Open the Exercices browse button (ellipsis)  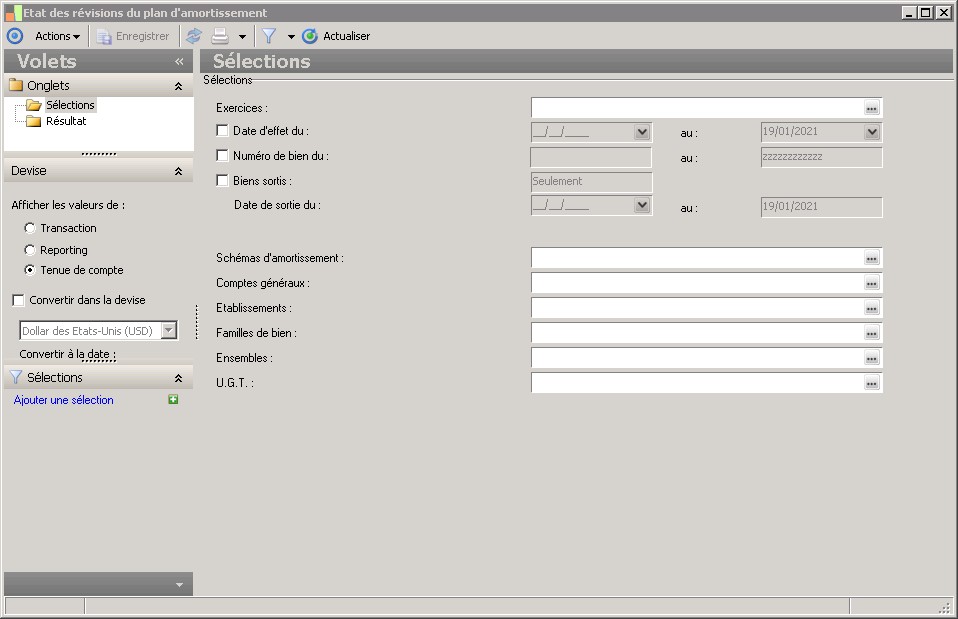point(871,108)
